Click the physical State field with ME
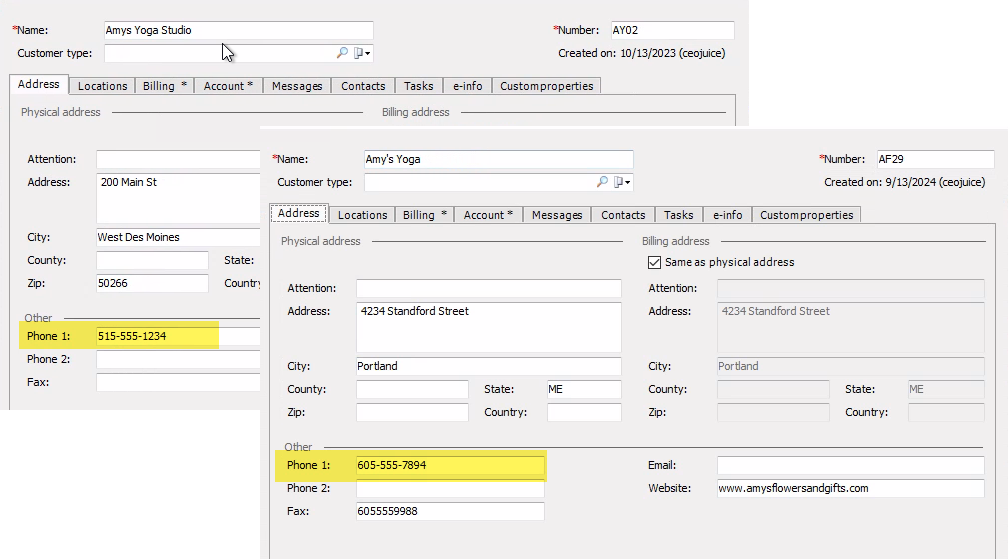 coord(584,389)
